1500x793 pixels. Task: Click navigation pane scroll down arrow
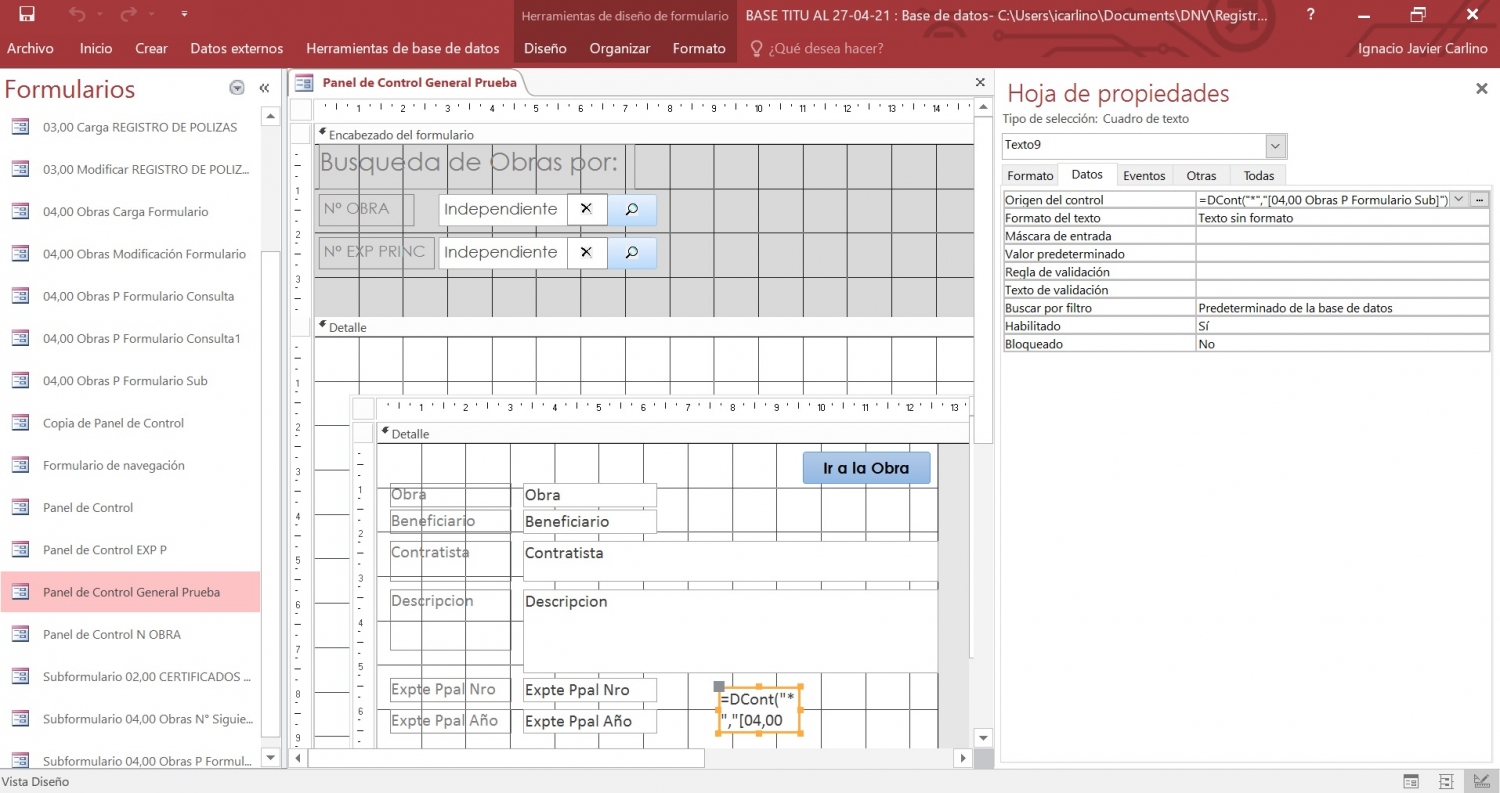pyautogui.click(x=270, y=757)
